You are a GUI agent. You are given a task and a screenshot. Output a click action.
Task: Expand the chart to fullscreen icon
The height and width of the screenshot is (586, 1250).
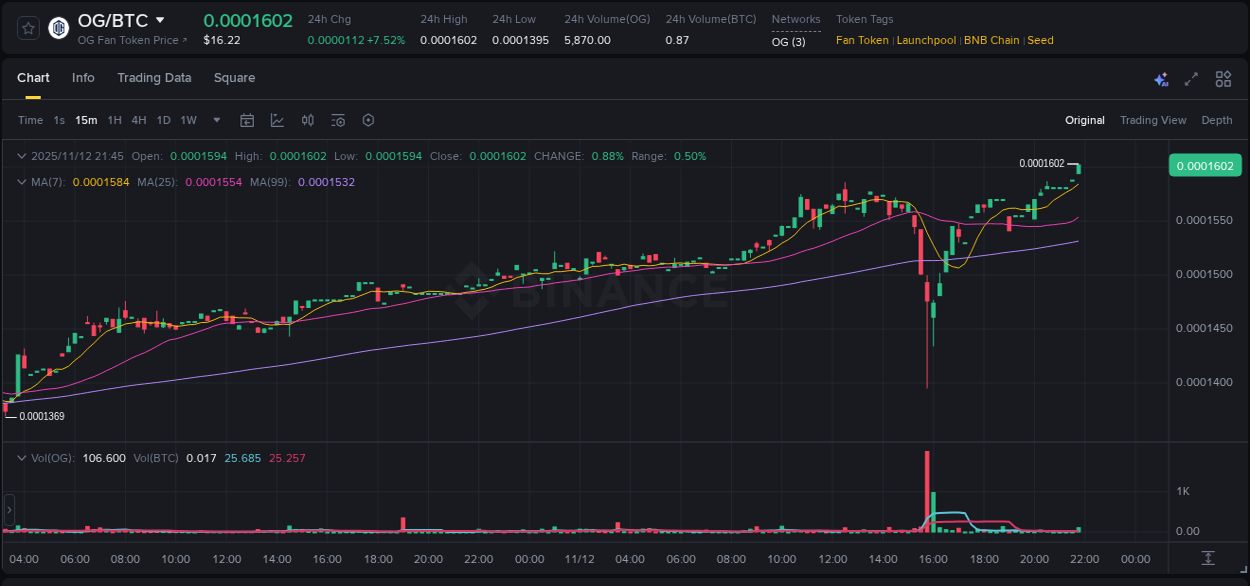(1191, 78)
